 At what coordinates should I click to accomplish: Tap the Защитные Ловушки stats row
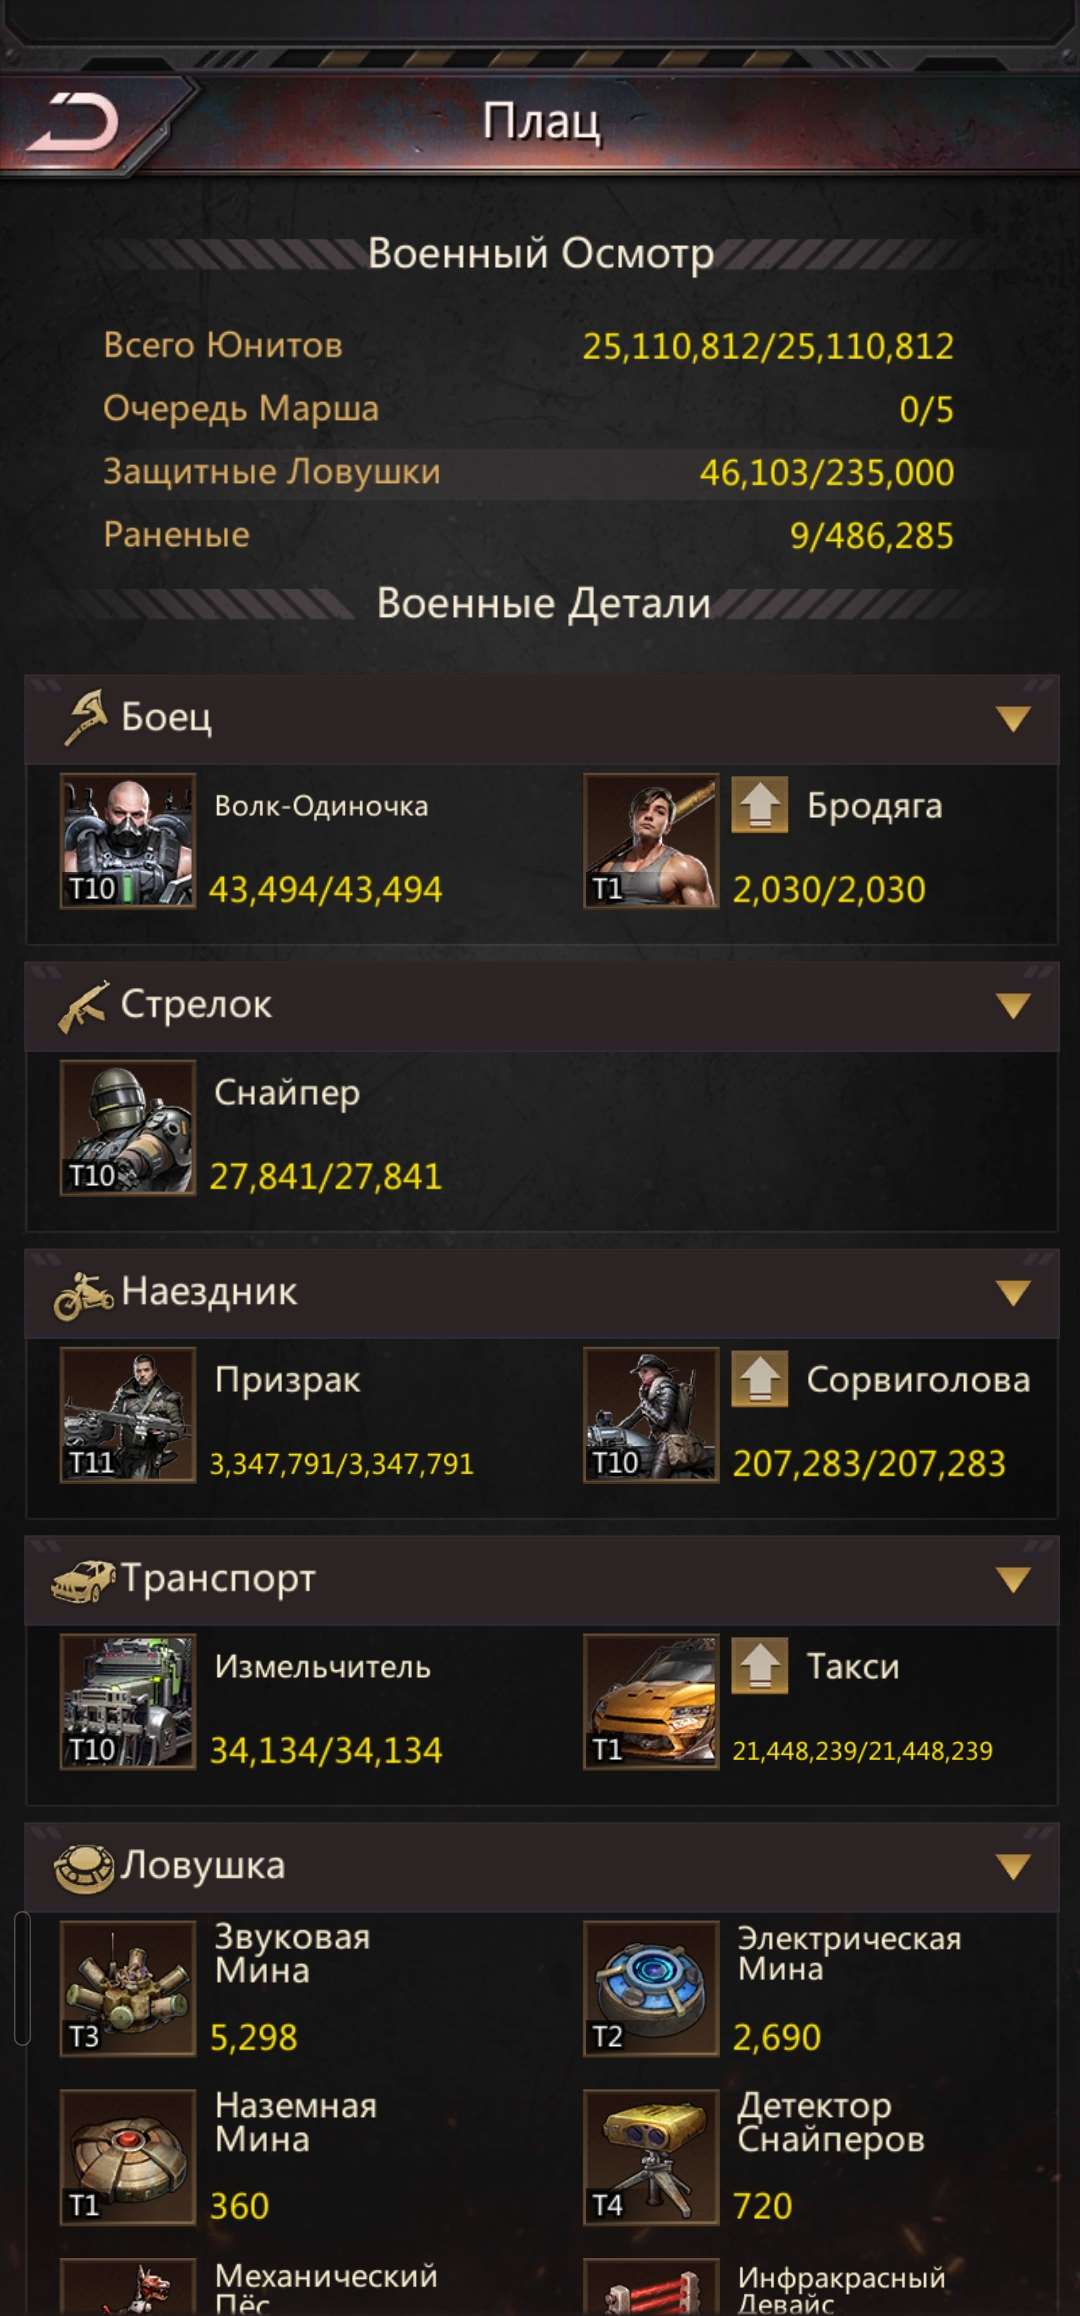pos(529,473)
